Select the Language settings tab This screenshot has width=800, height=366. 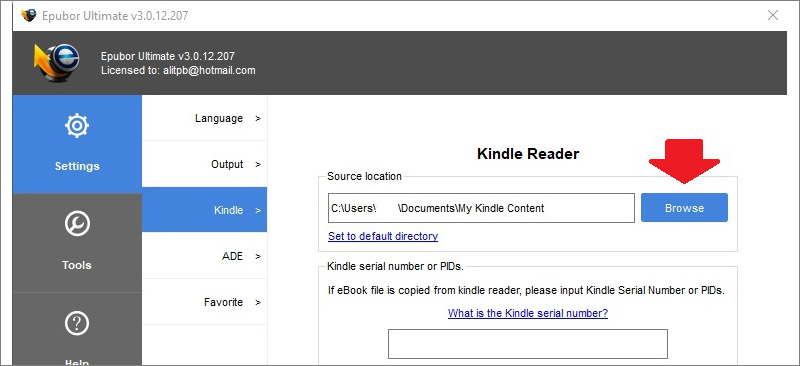[x=205, y=118]
